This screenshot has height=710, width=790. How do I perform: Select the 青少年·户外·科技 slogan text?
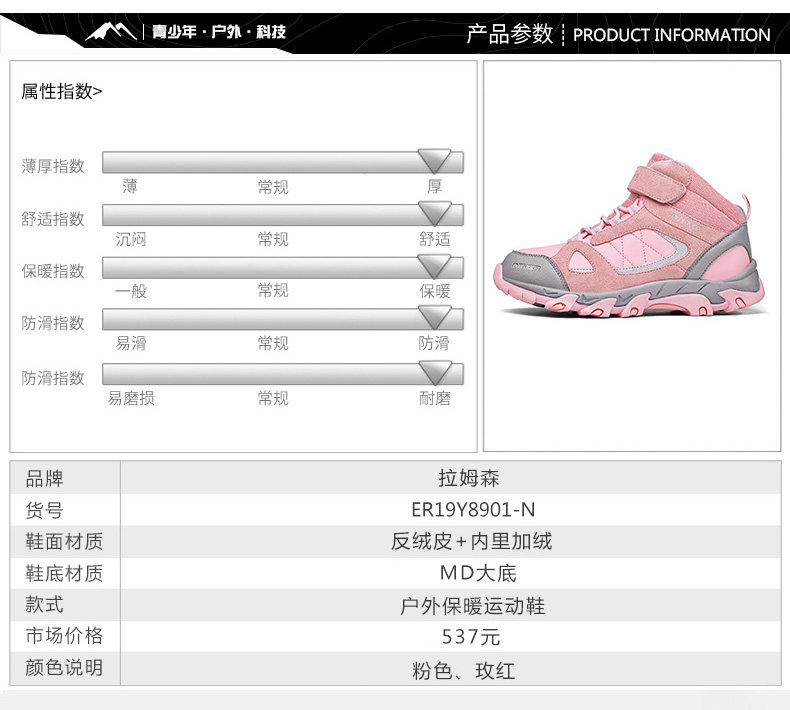[x=219, y=32]
